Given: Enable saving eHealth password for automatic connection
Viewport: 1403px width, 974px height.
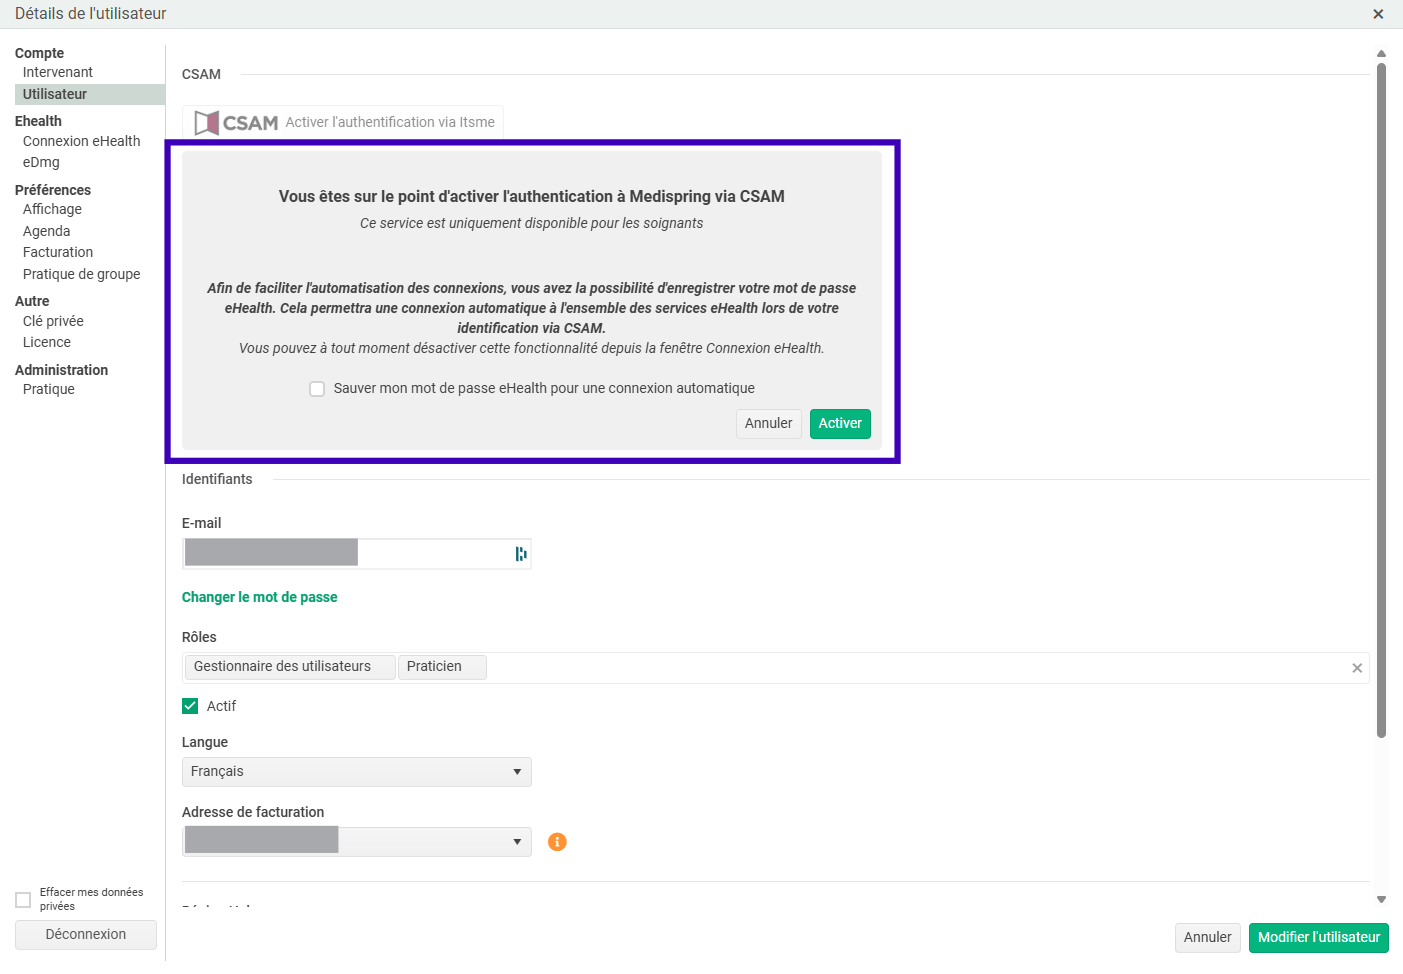Looking at the screenshot, I should [317, 389].
